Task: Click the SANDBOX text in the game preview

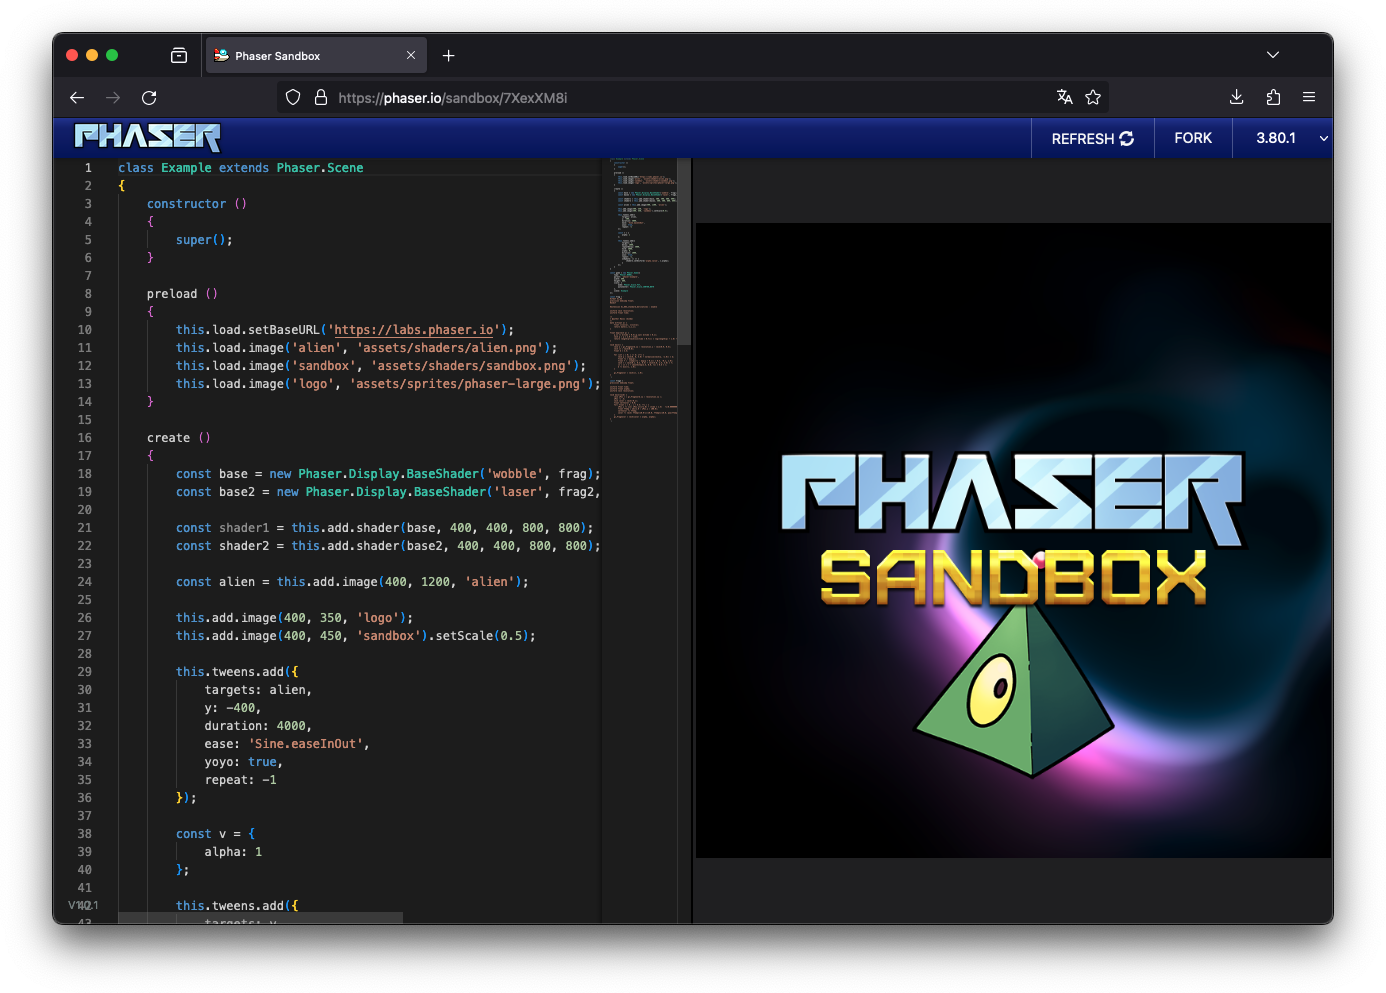Action: (1013, 578)
